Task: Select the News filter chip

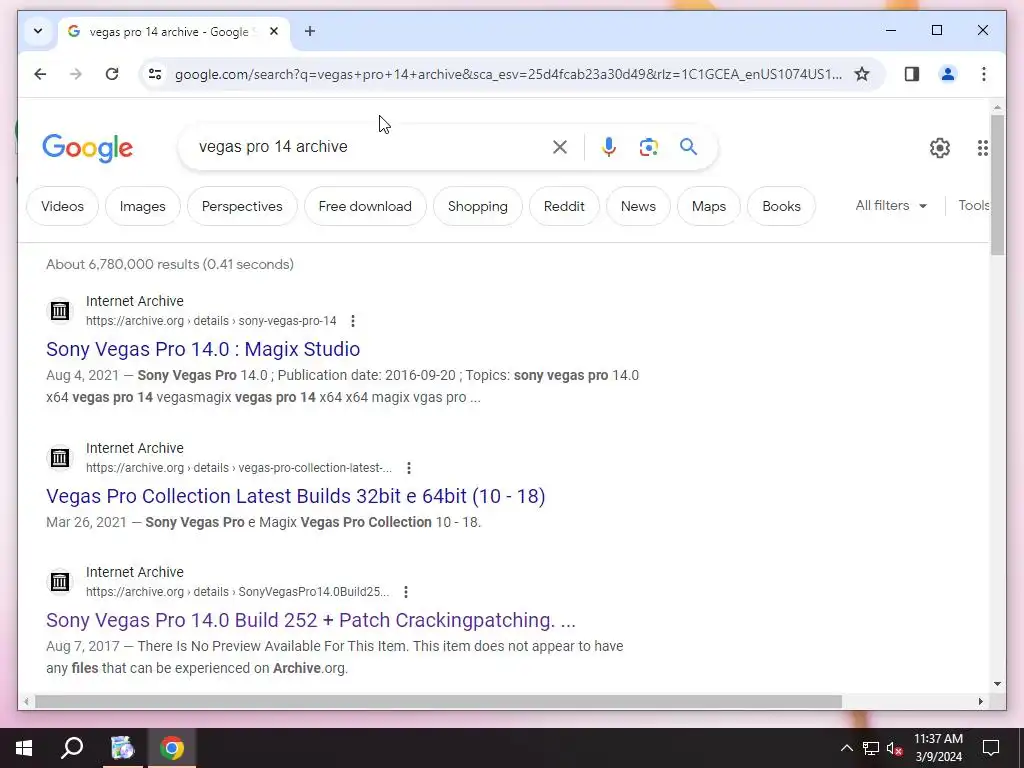Action: (x=638, y=206)
